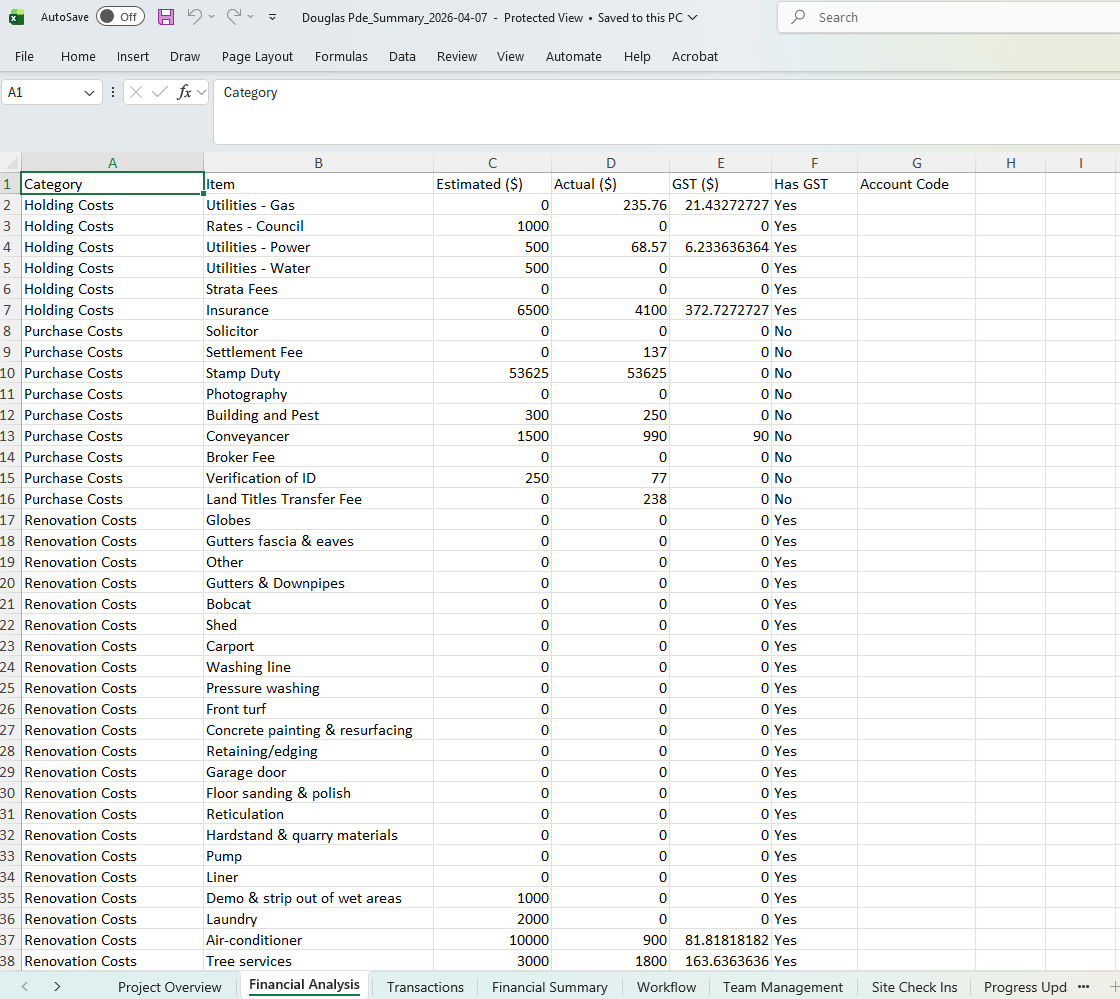The height and width of the screenshot is (999, 1120).
Task: Click the Account Code header cell
Action: 916,184
